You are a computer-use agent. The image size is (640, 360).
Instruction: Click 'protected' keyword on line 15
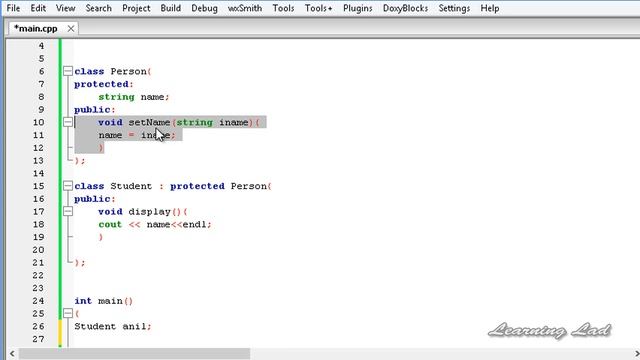[x=197, y=186]
